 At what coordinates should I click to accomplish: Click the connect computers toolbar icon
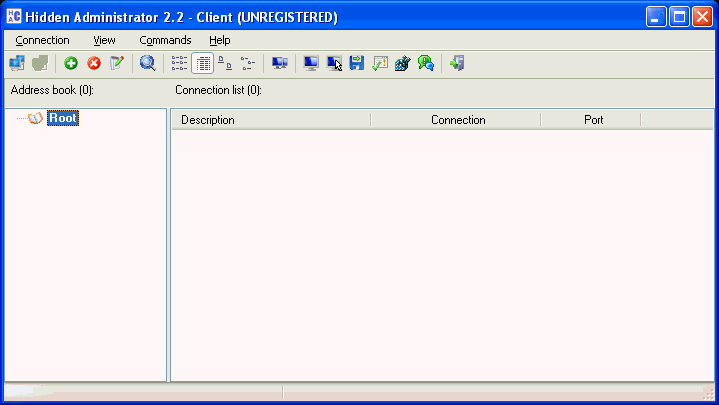(17, 63)
